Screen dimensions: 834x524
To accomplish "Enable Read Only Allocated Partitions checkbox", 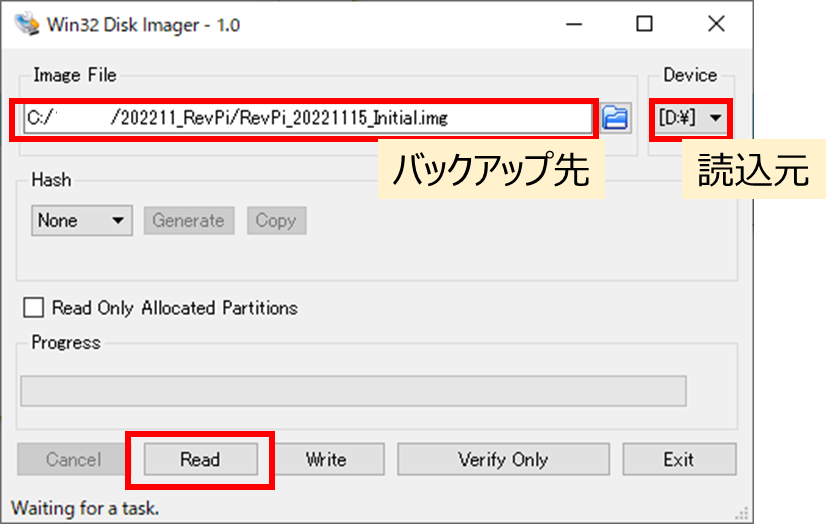I will click(x=34, y=307).
